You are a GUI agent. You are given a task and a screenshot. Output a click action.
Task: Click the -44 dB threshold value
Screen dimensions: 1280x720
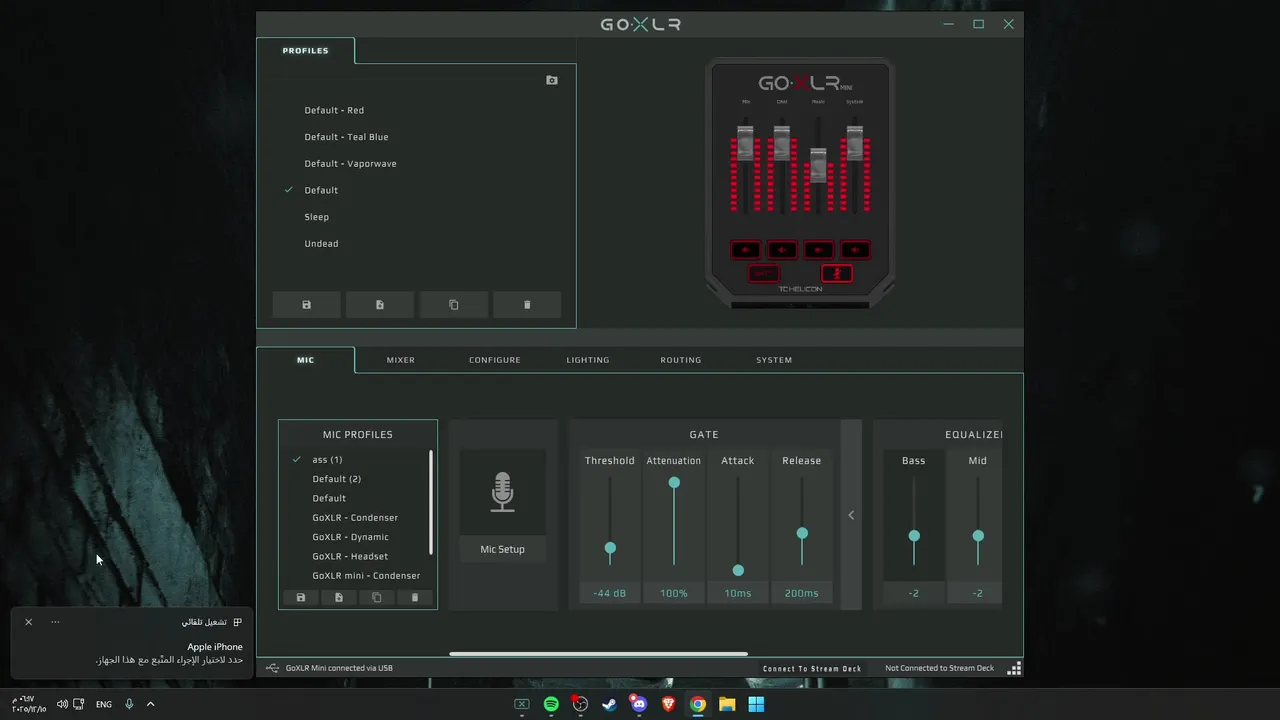click(610, 593)
